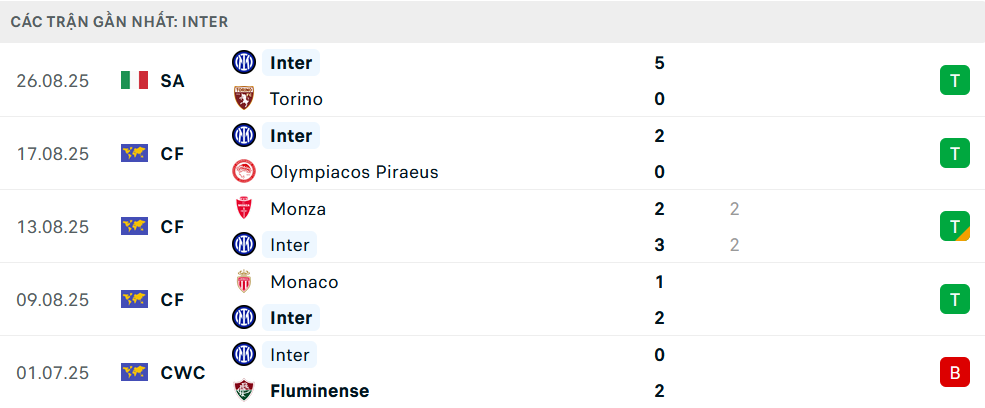Open the Torino team name link
Image resolution: width=985 pixels, height=408 pixels.
[296, 99]
